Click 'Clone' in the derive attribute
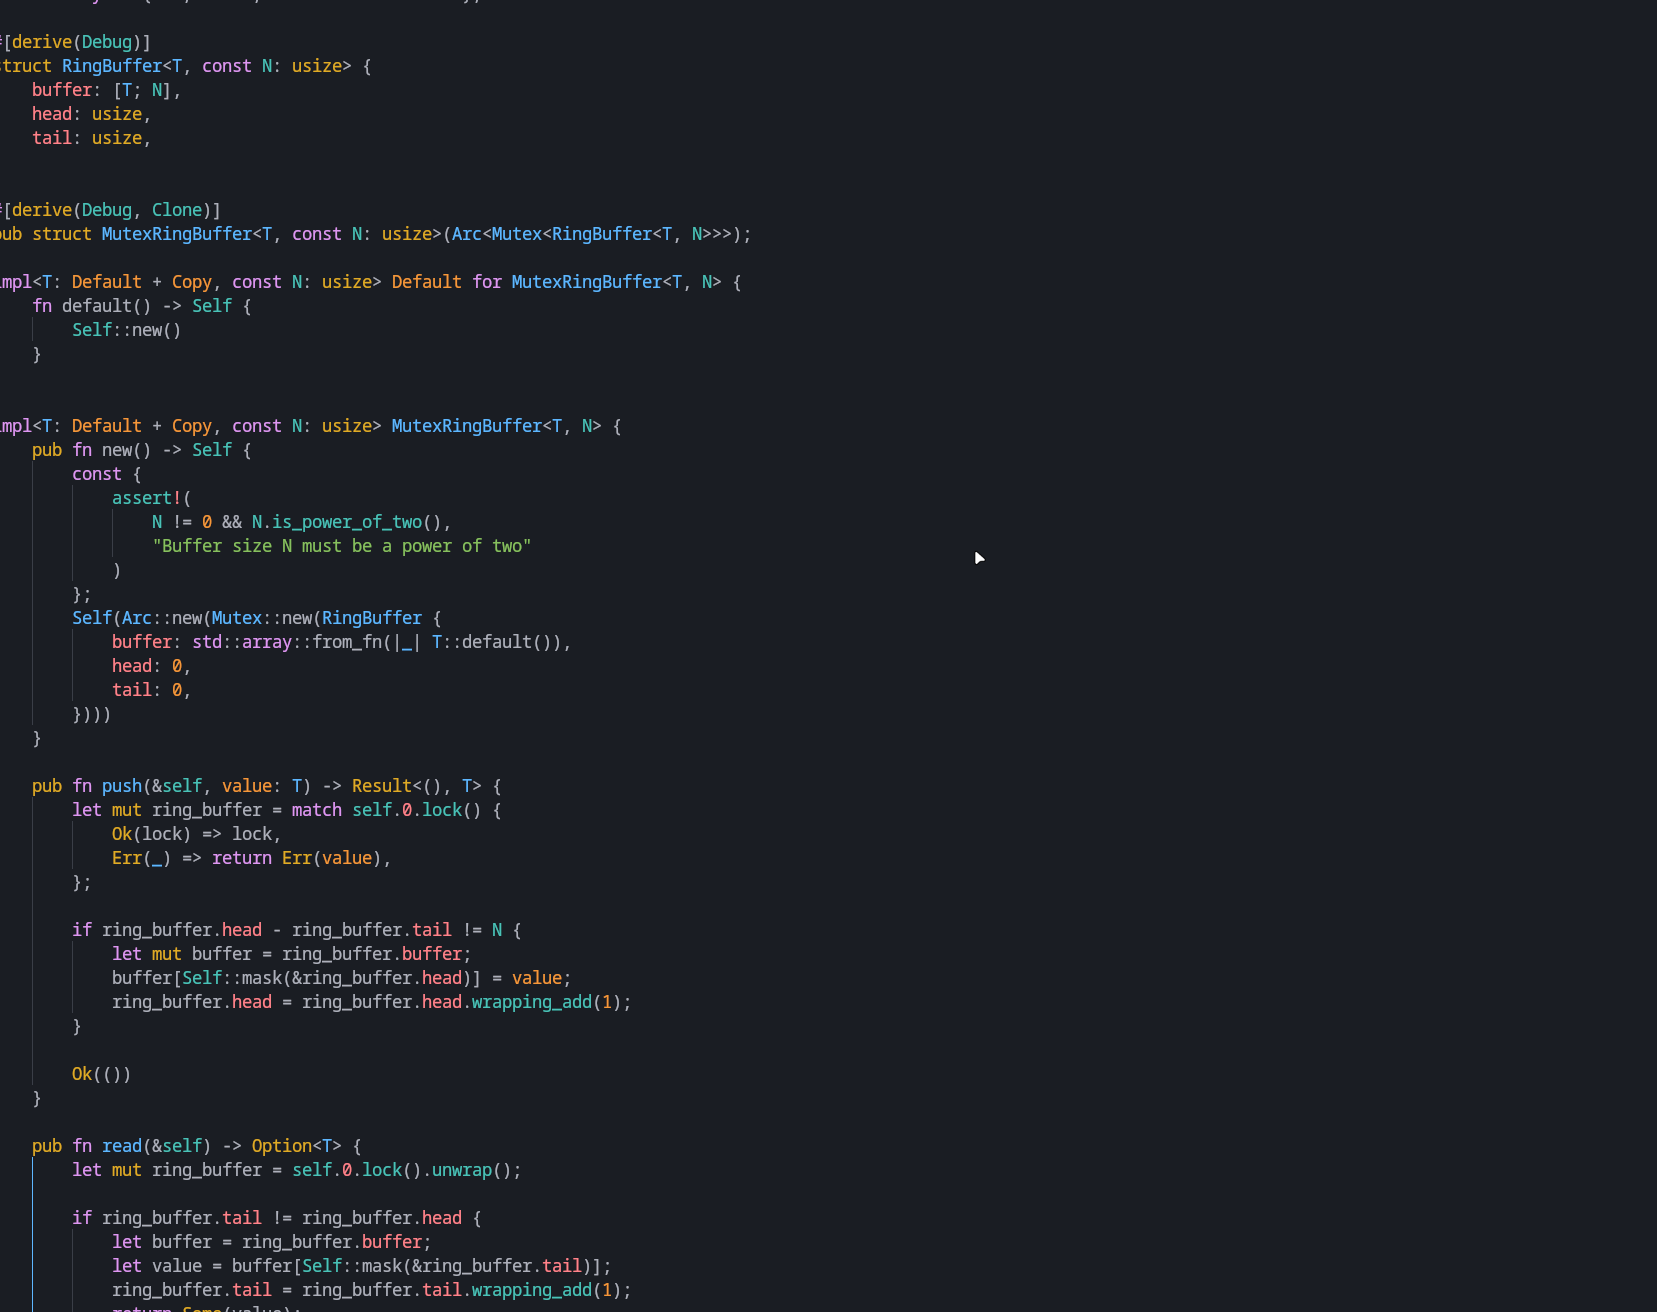 click(177, 210)
